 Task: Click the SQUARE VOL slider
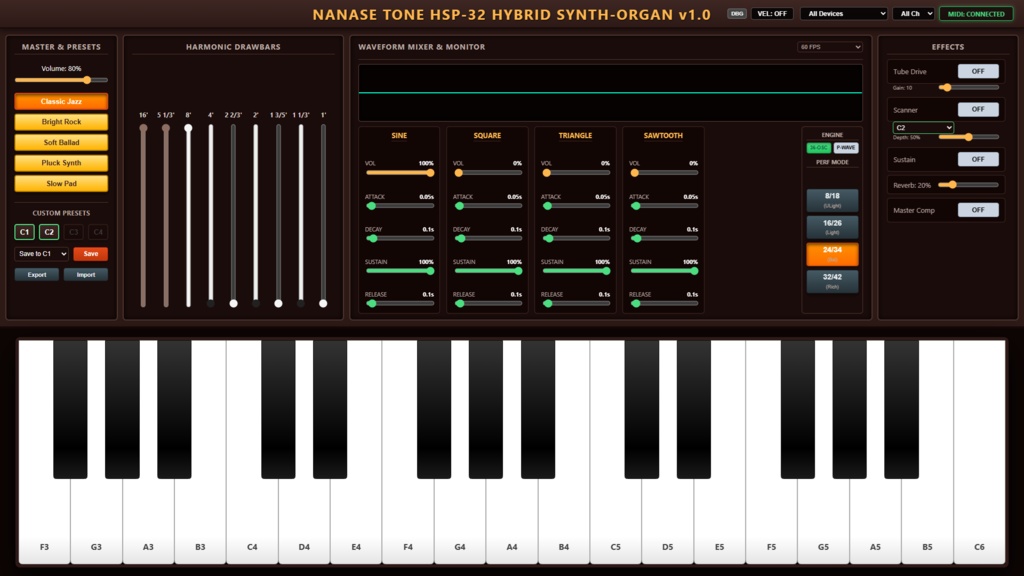pyautogui.click(x=487, y=172)
